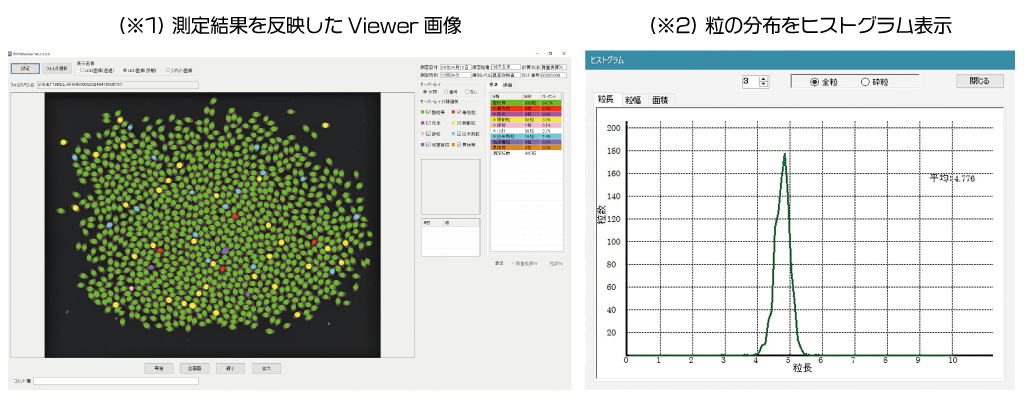The width and height of the screenshot is (1024, 400).
Task: Click the 等倍 button below image
Action: click(x=159, y=368)
